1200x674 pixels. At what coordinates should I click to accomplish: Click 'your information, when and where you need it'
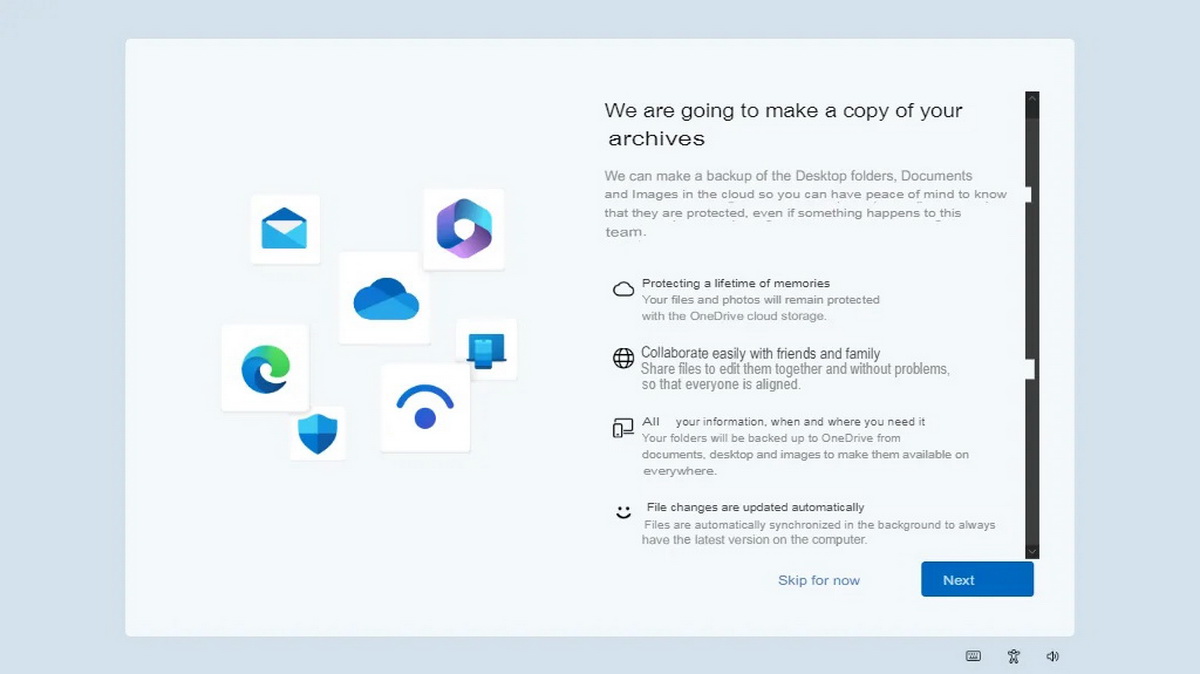[800, 421]
